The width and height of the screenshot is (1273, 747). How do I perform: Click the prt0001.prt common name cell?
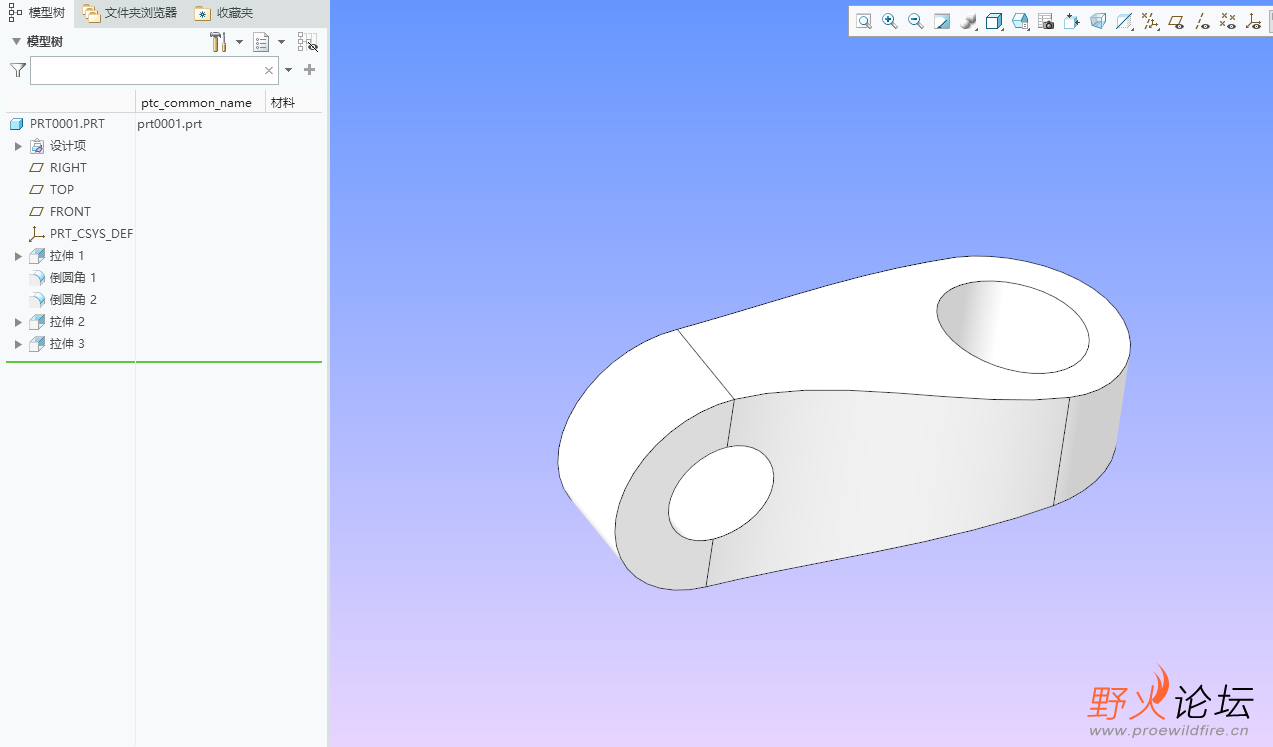tap(170, 124)
